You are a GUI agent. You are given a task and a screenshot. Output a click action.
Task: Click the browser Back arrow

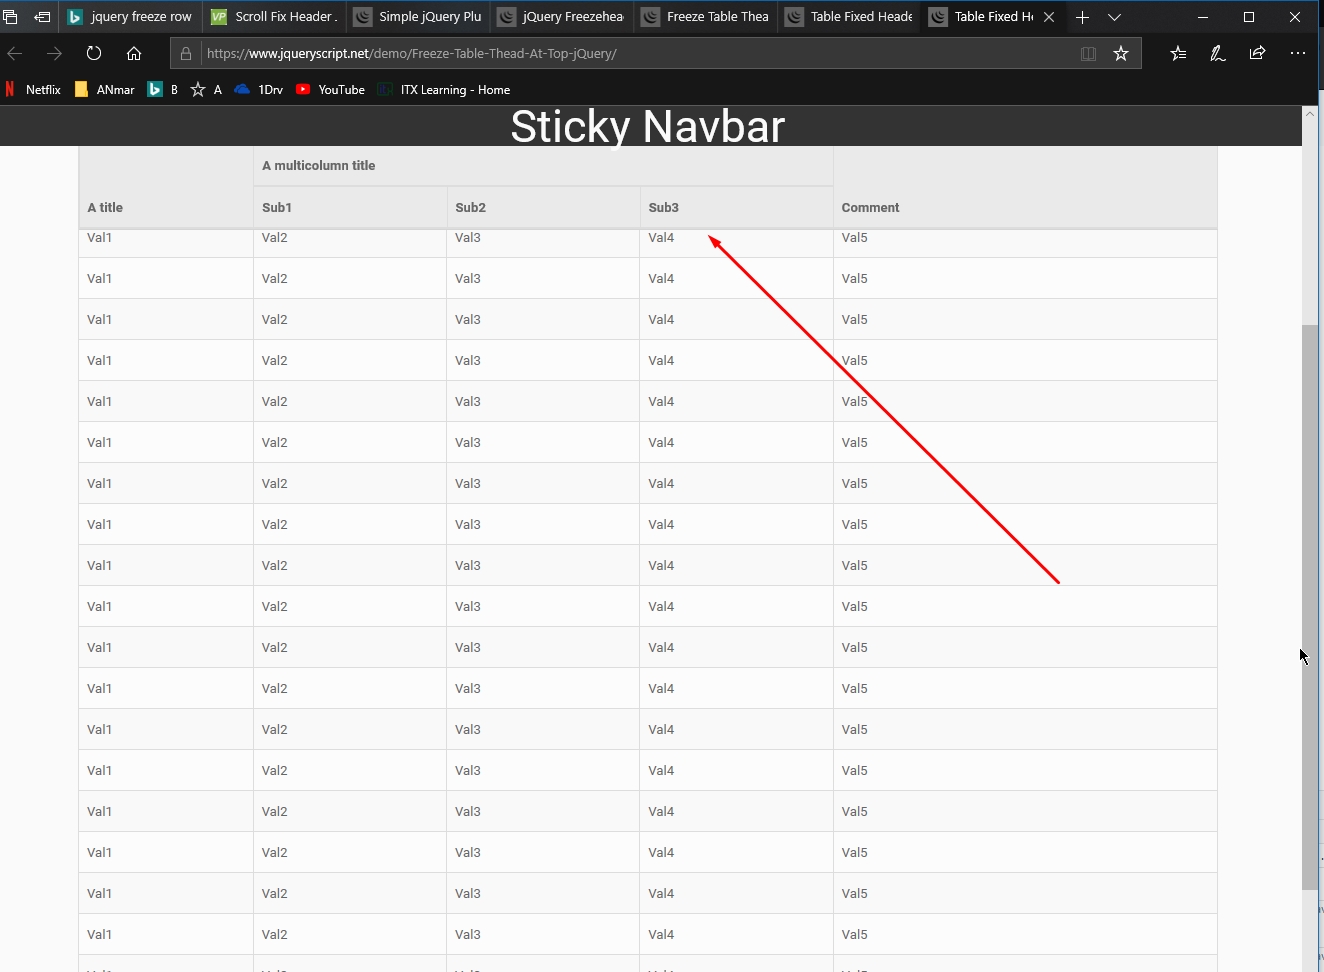pos(15,54)
